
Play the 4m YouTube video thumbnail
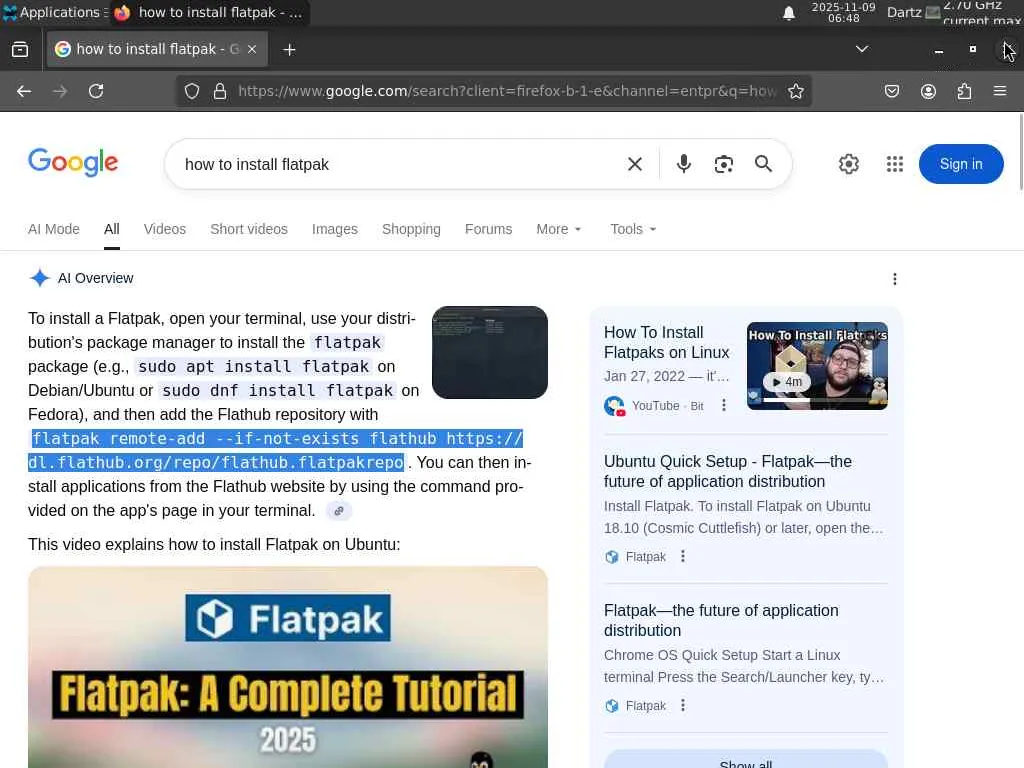click(x=817, y=366)
